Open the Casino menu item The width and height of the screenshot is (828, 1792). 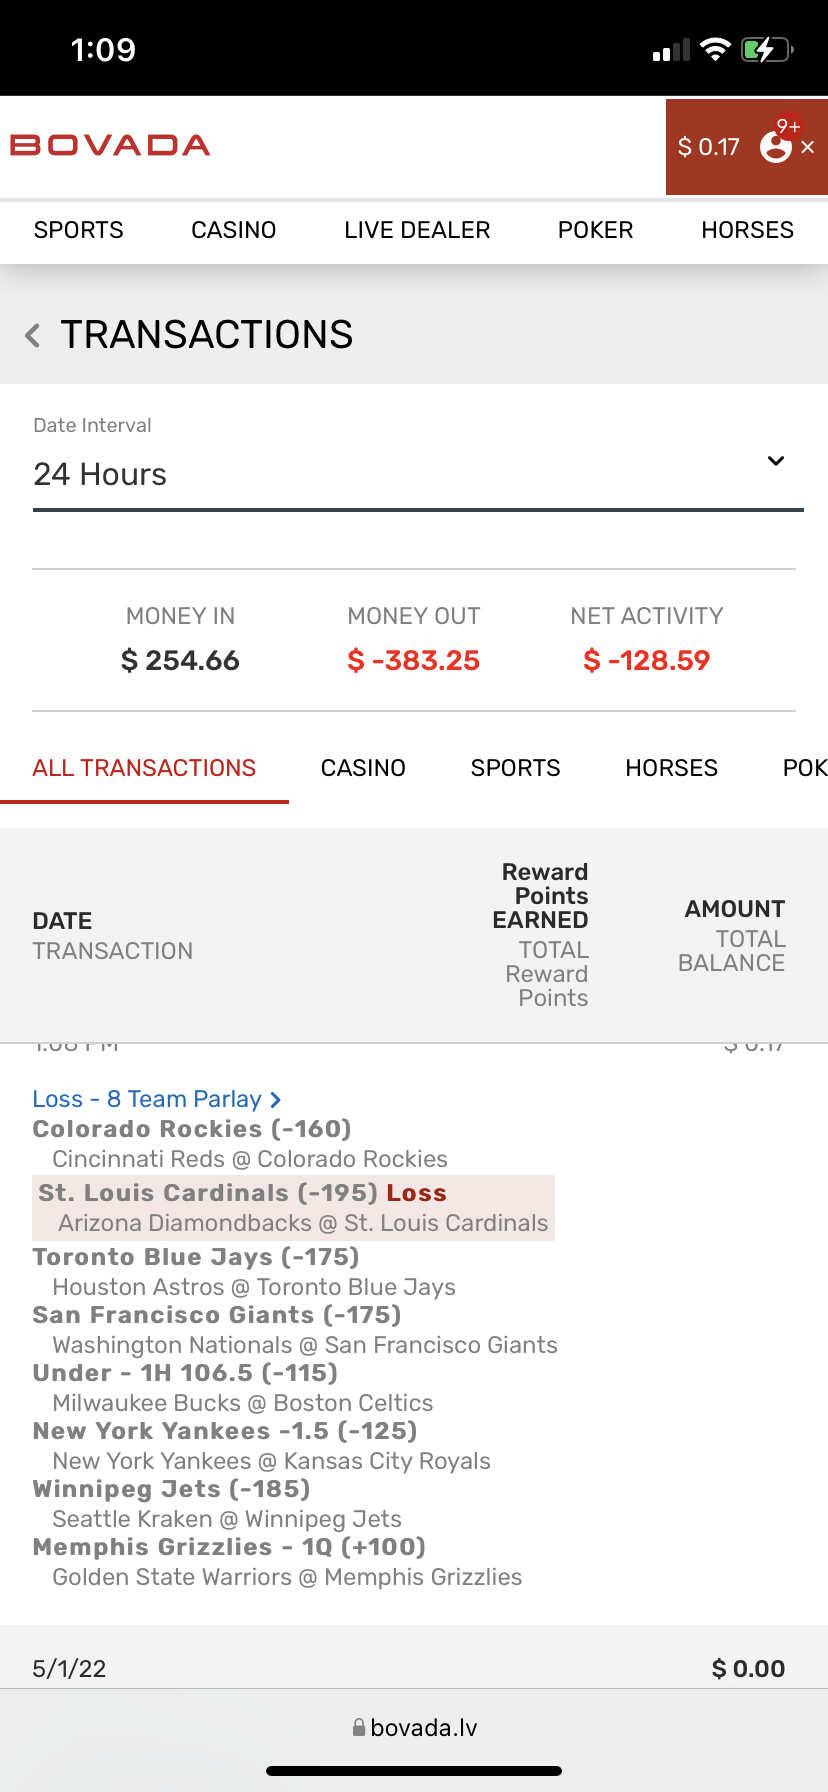[233, 230]
